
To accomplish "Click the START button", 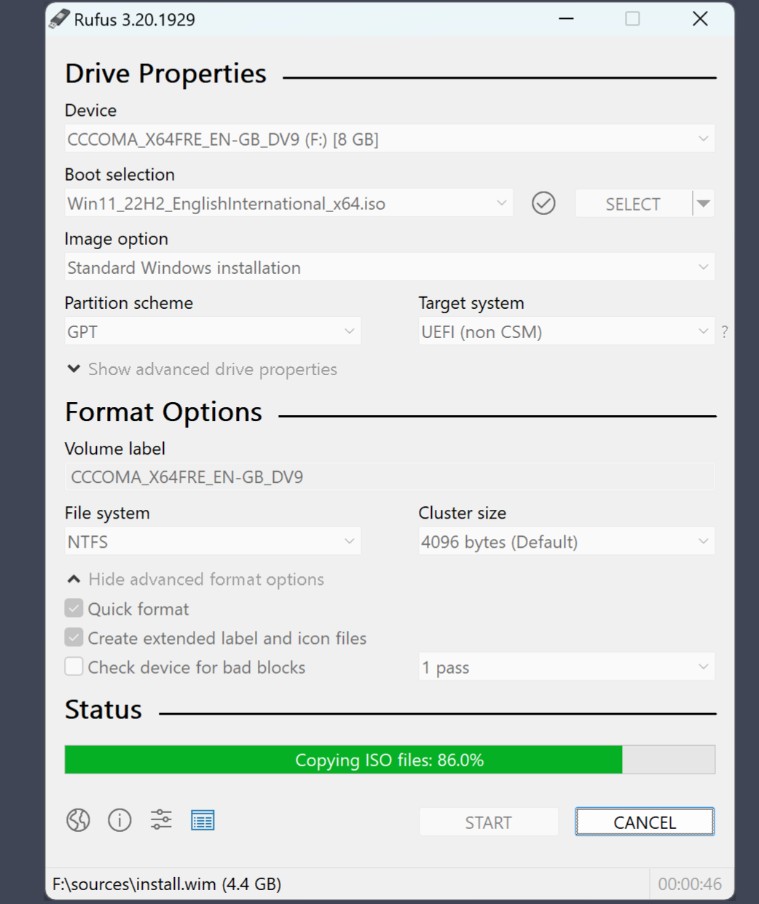I will pyautogui.click(x=489, y=822).
